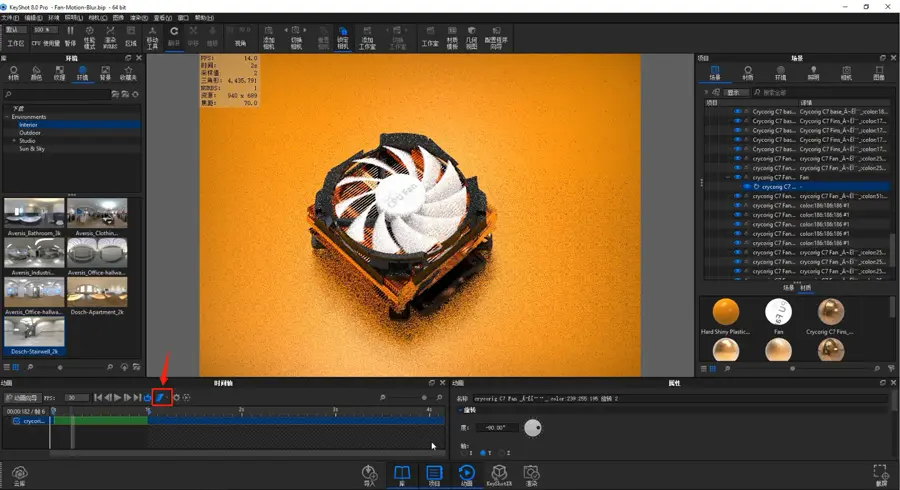Select the Z rotation axis radio button

click(502, 453)
